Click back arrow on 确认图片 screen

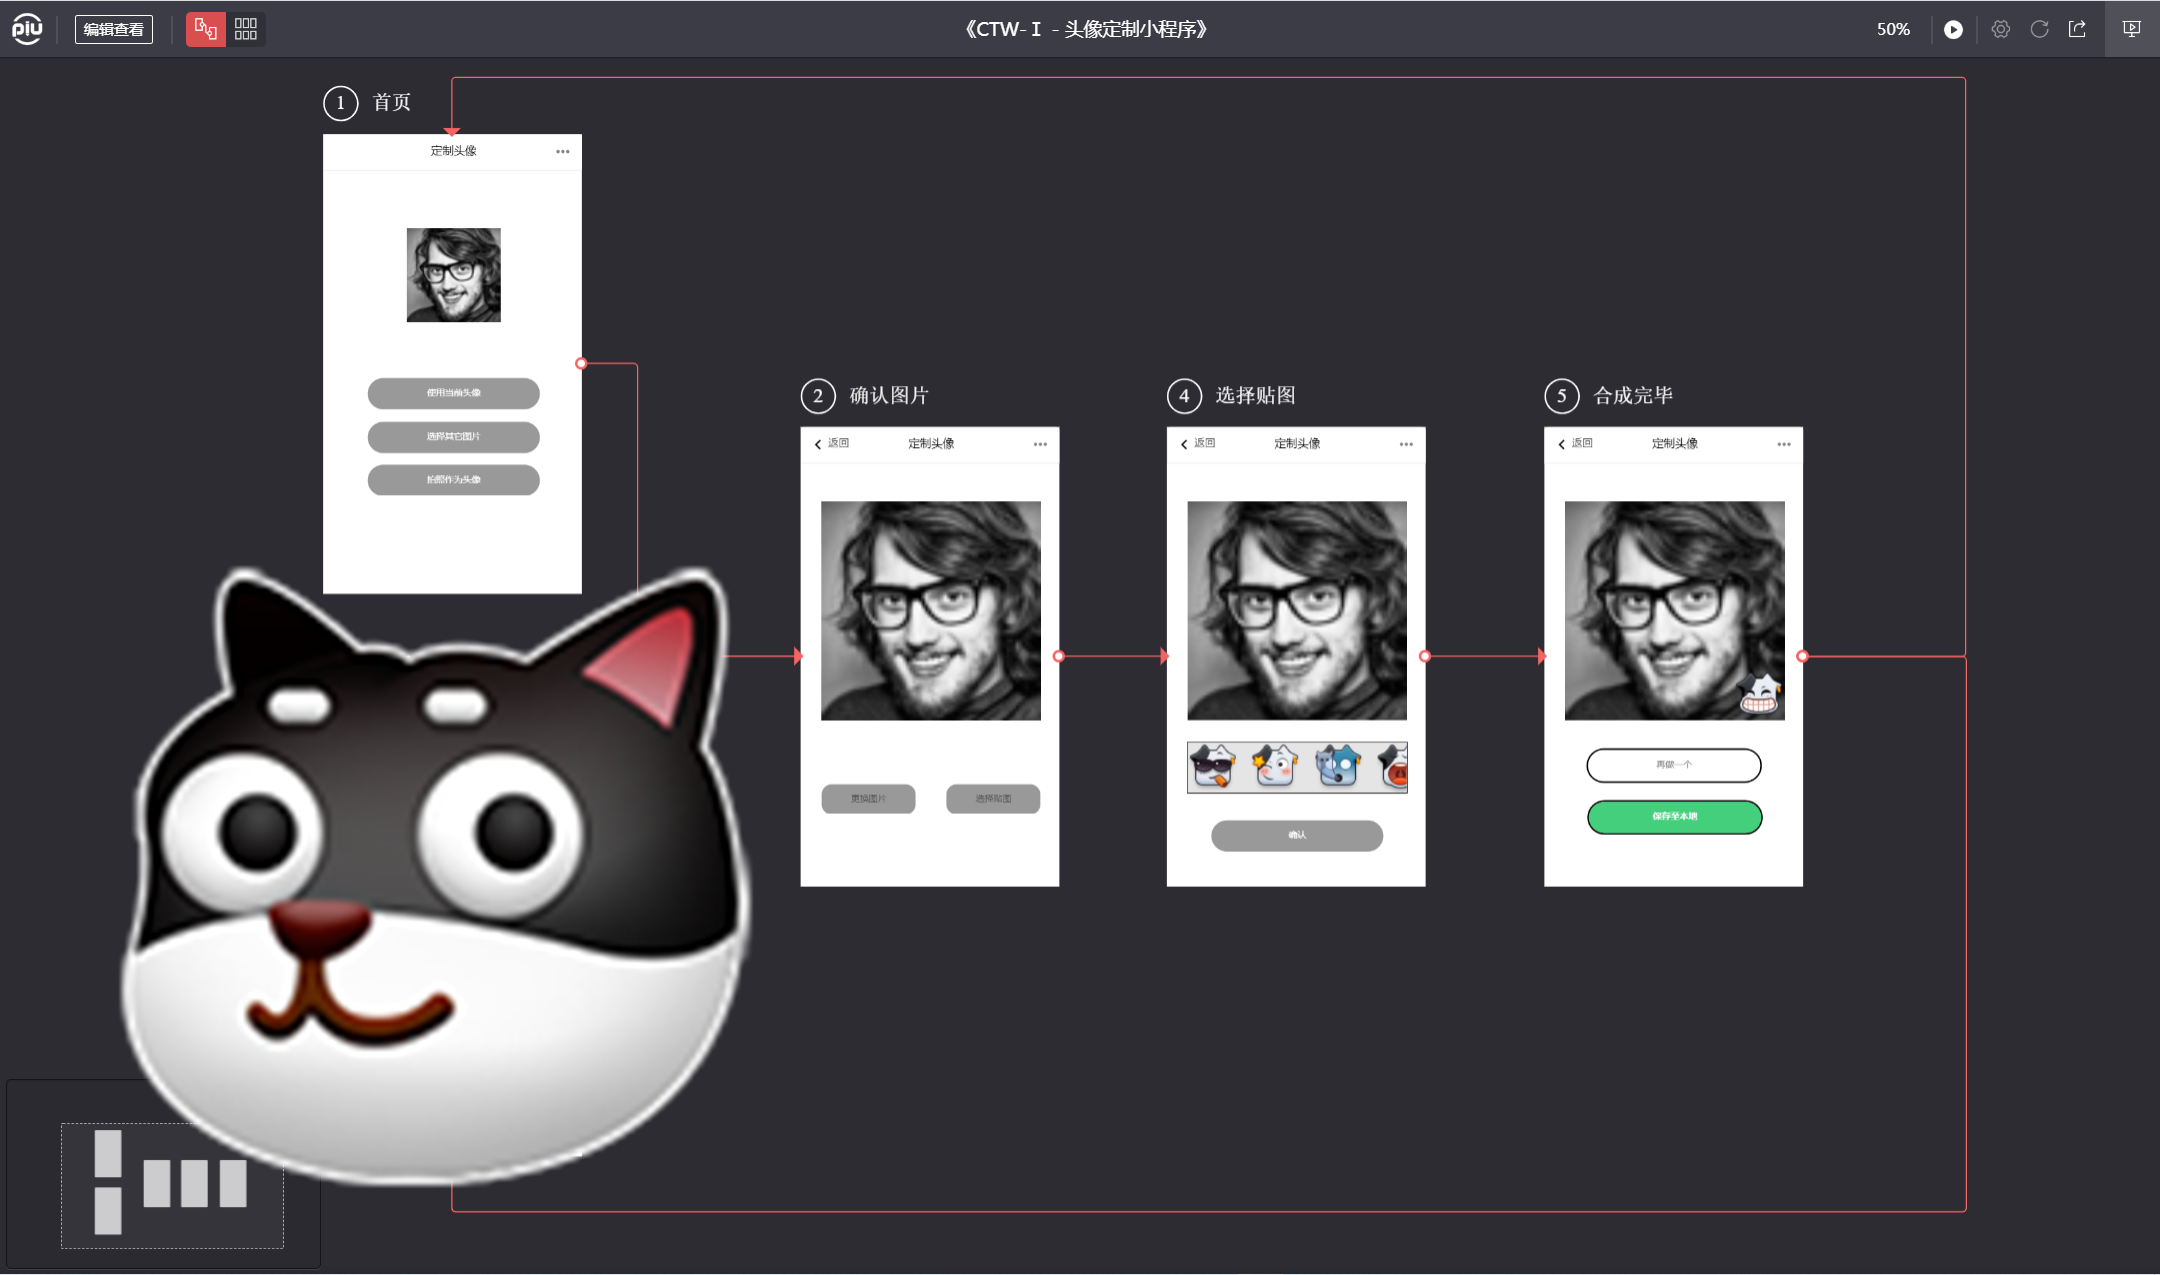point(818,444)
